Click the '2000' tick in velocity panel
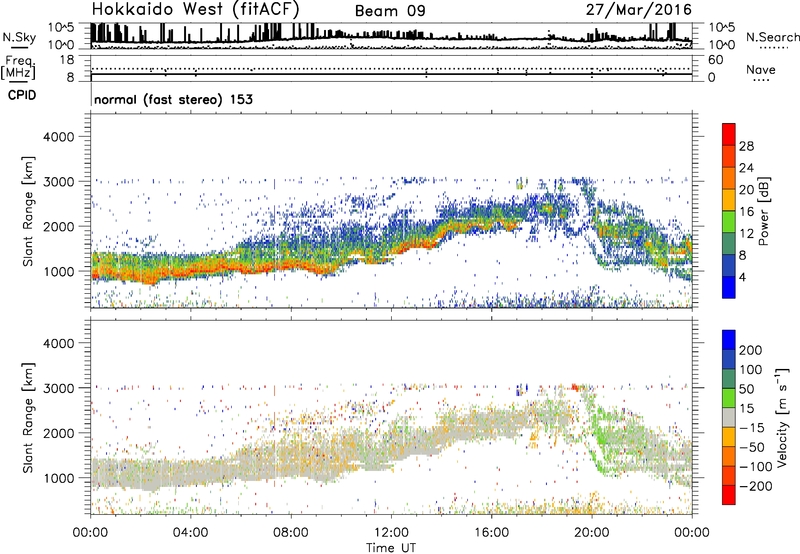 coord(59,433)
